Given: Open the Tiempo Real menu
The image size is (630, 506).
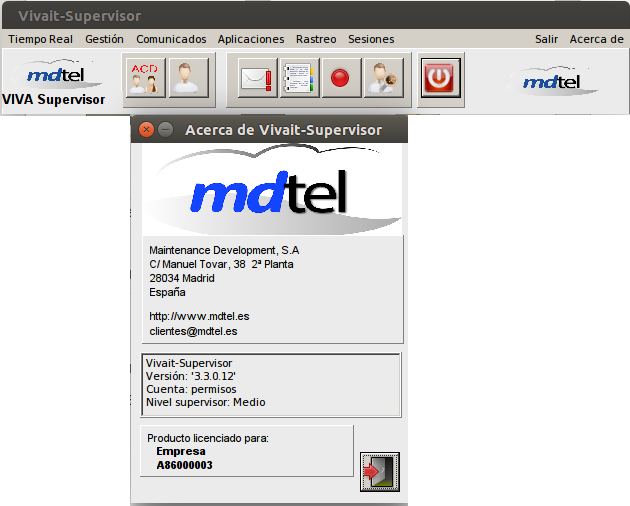Looking at the screenshot, I should [41, 39].
